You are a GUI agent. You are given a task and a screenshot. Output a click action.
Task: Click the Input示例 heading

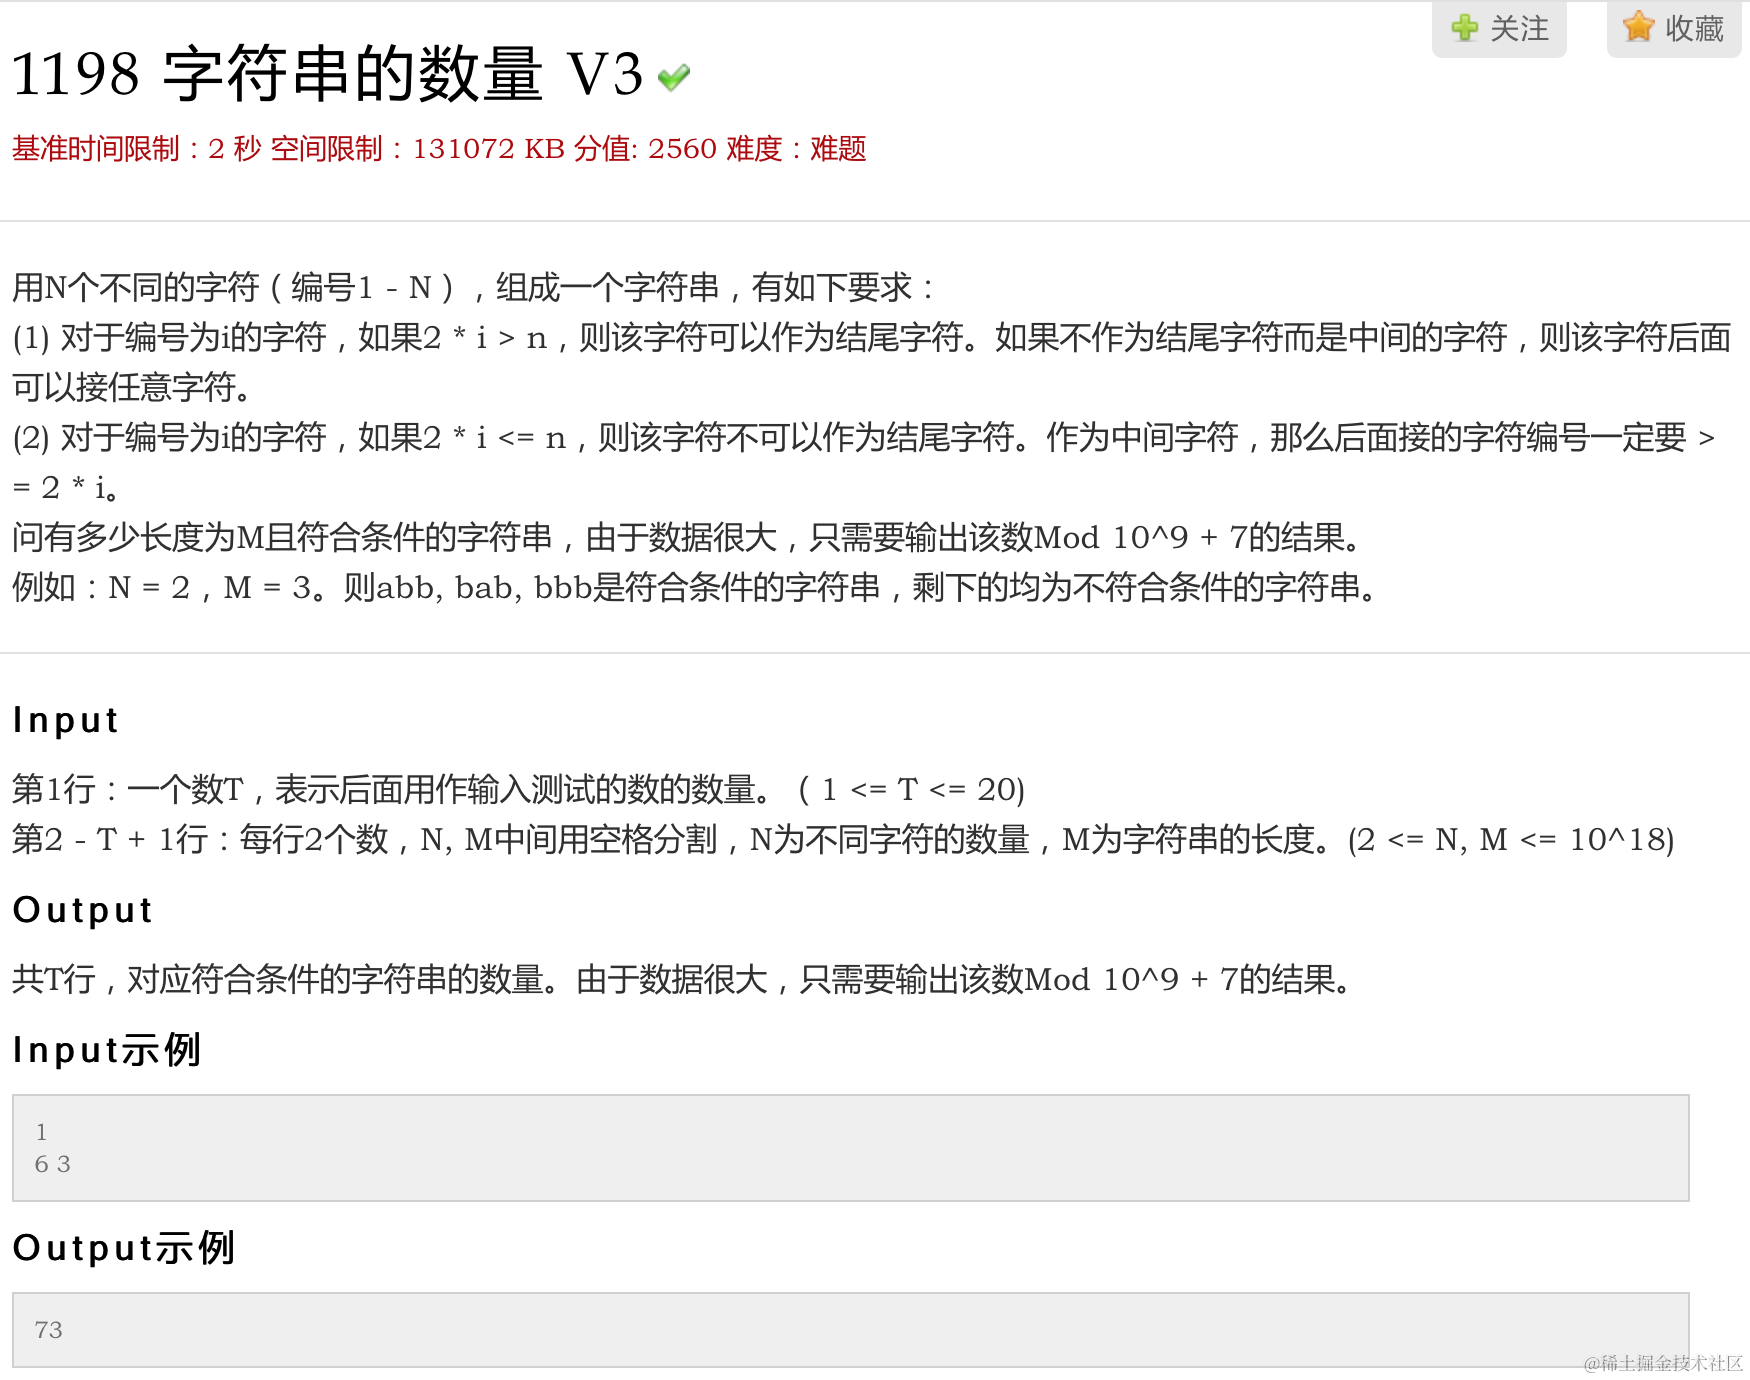pos(107,1050)
